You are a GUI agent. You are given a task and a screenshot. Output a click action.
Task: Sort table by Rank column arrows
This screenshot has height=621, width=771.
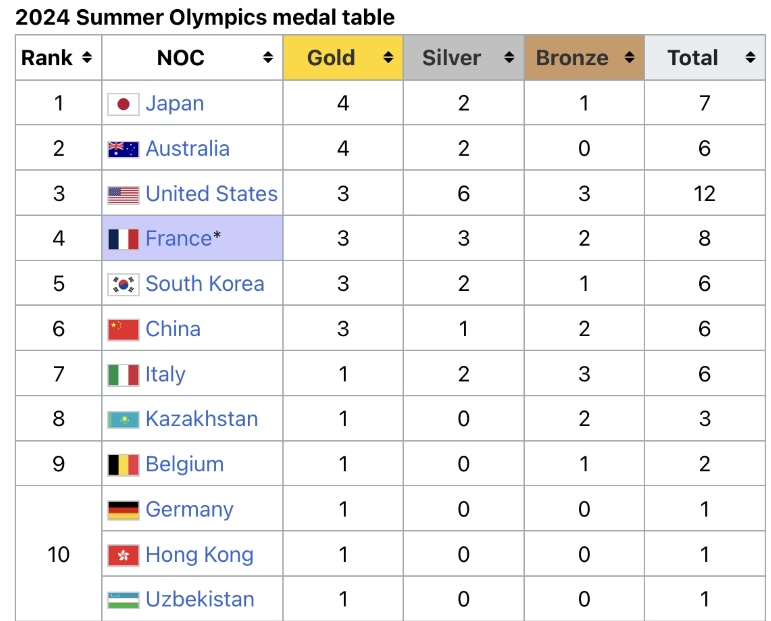tap(87, 58)
